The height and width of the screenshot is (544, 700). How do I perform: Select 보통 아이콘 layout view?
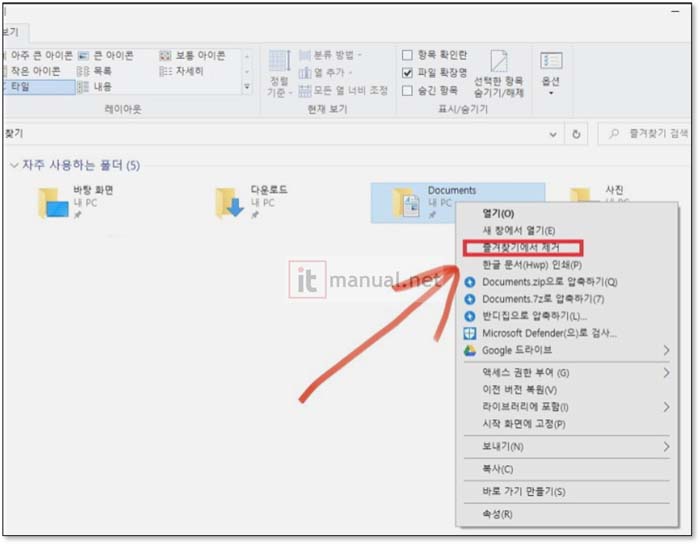point(192,55)
